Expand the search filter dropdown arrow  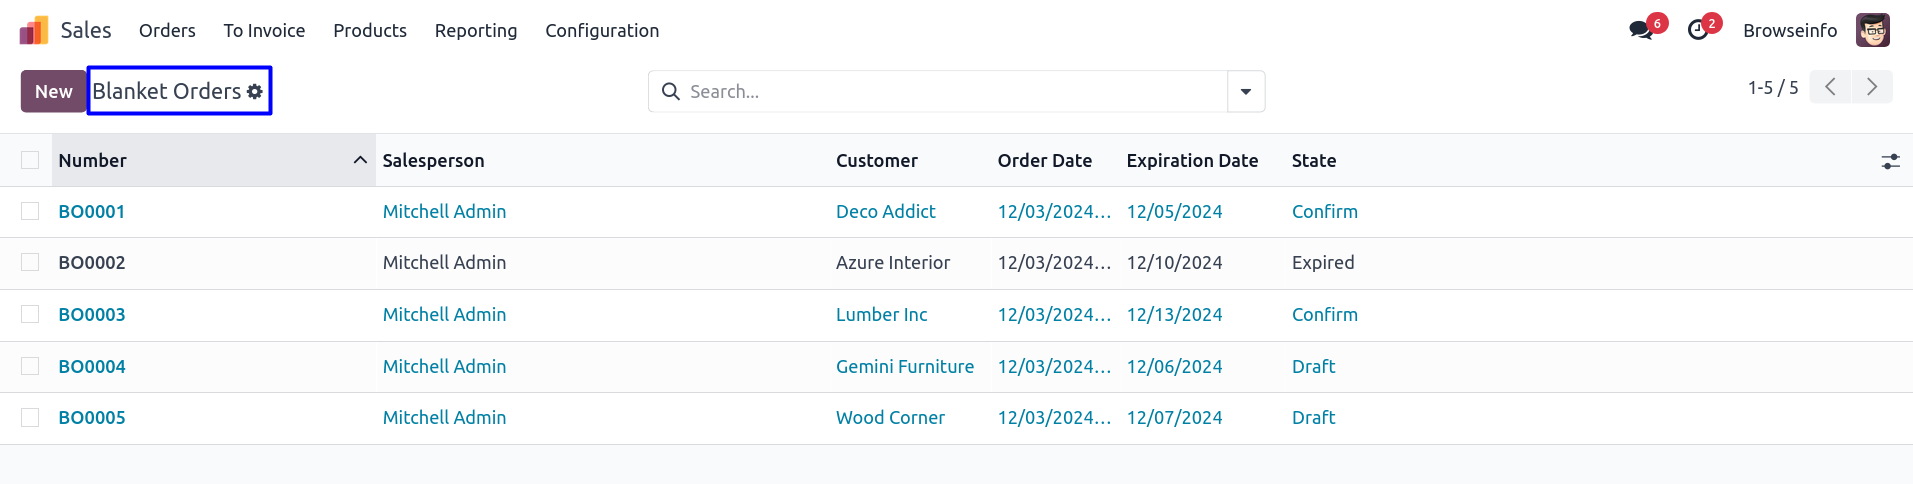[1246, 91]
